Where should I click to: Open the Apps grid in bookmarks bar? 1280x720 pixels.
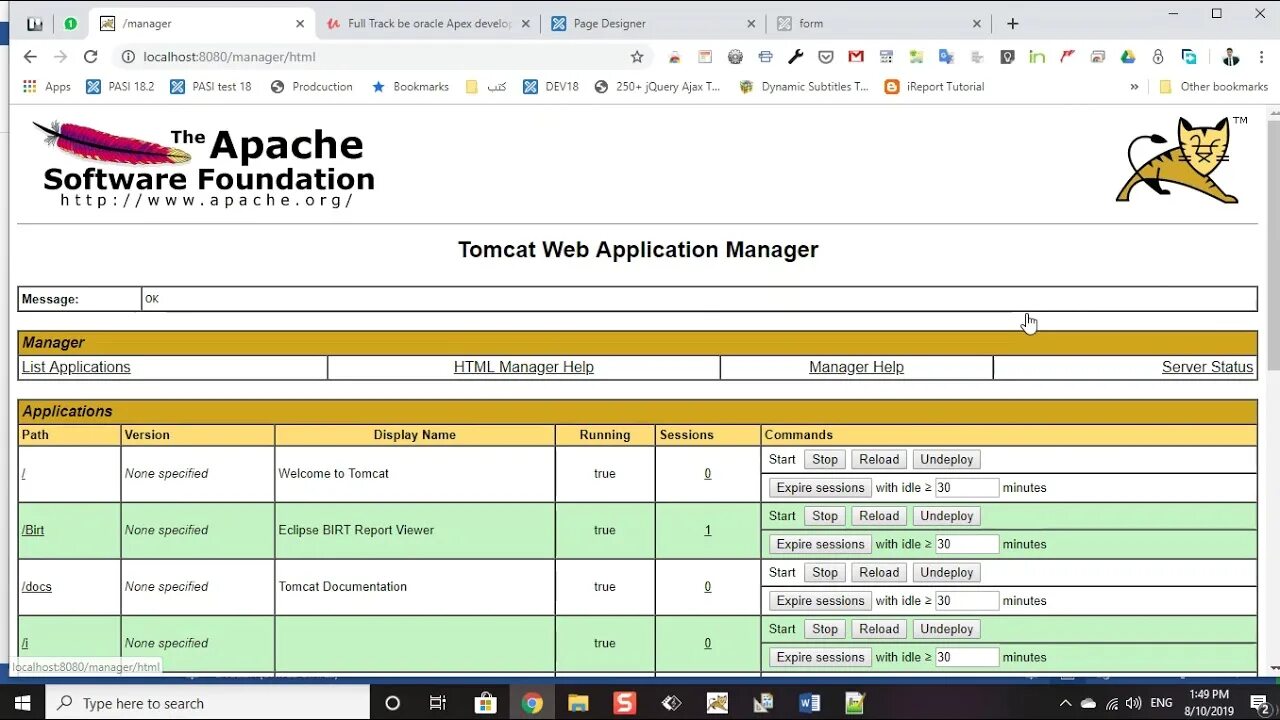[47, 87]
